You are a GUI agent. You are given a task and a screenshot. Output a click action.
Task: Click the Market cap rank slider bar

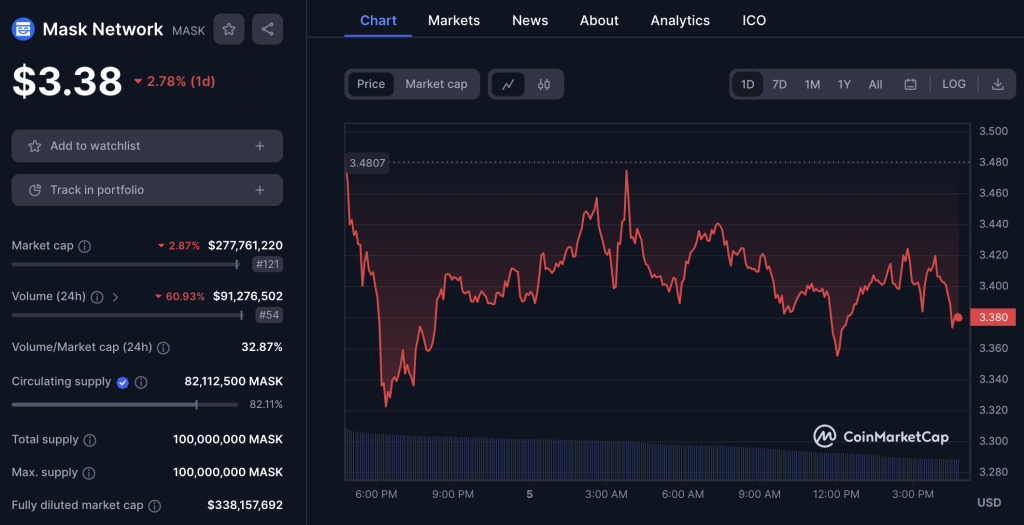[x=125, y=264]
